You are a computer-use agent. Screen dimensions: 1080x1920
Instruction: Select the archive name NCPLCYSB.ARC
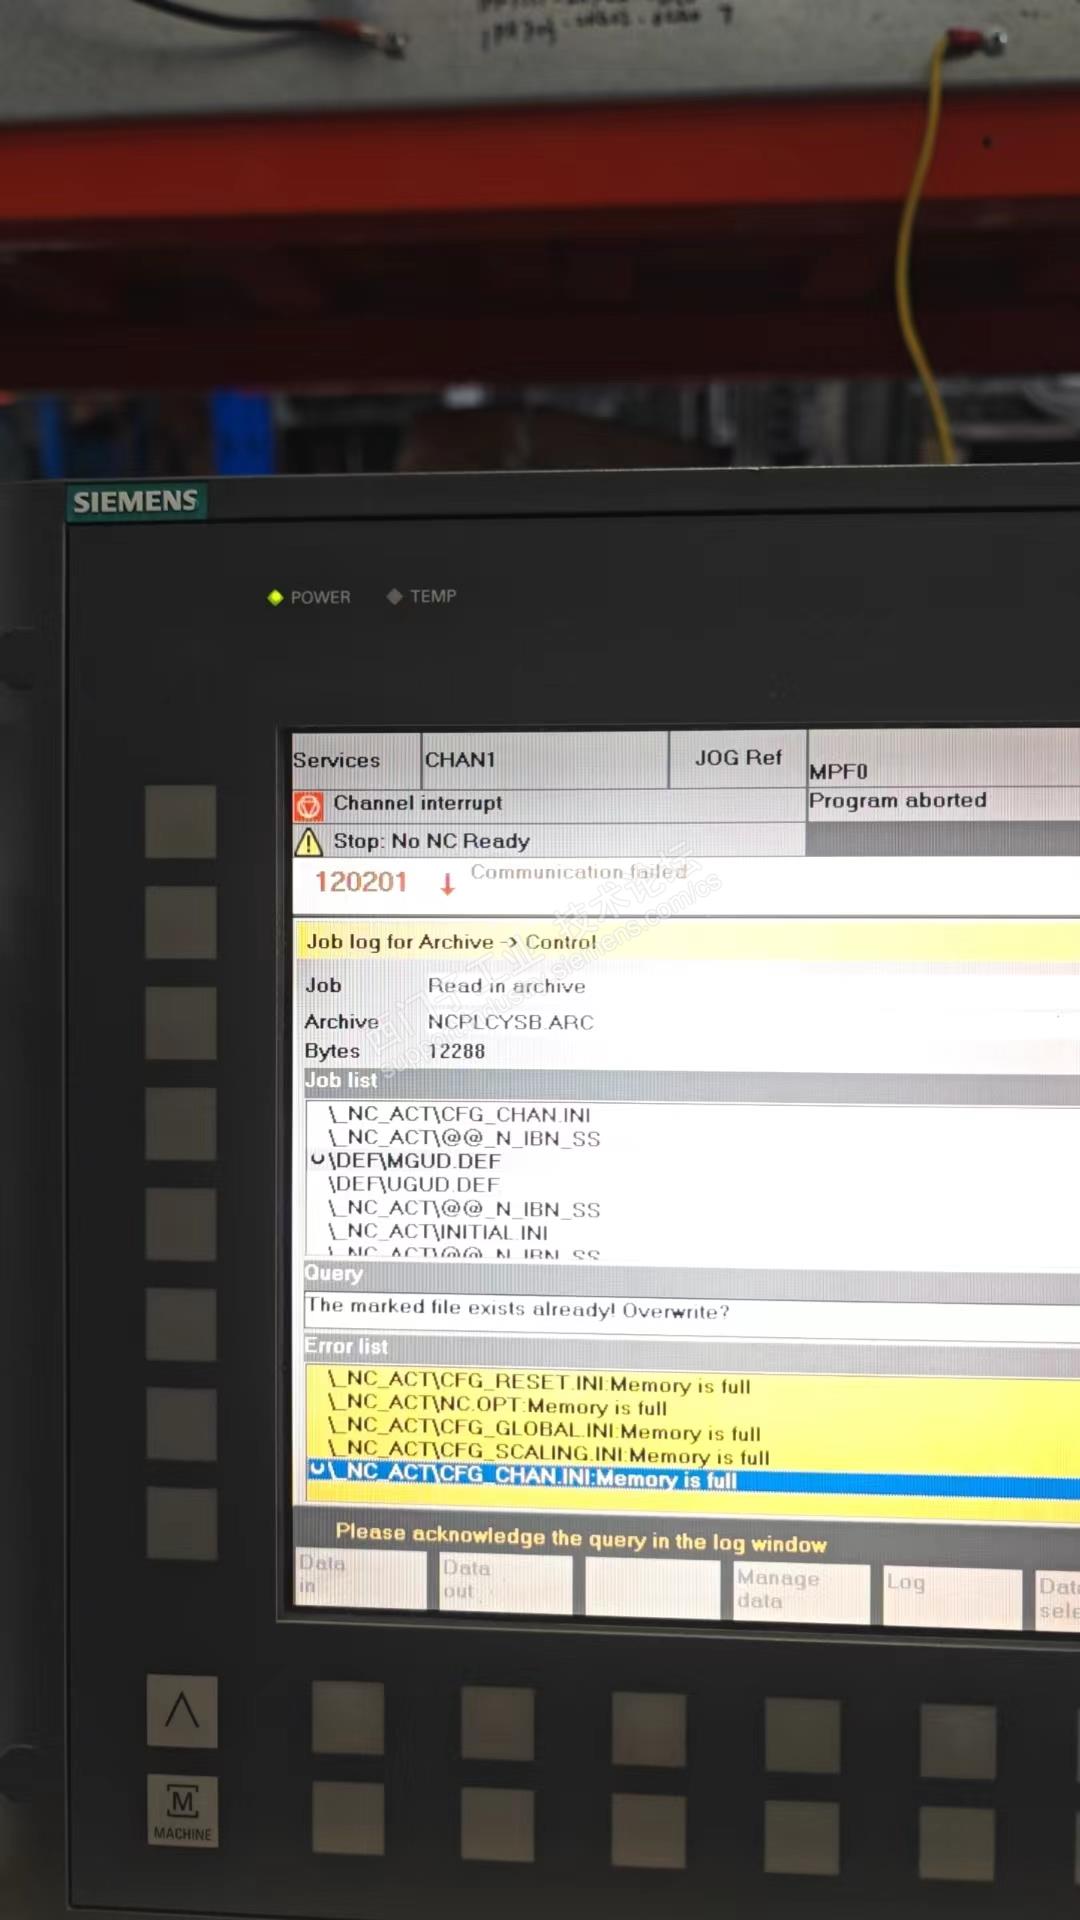510,1022
